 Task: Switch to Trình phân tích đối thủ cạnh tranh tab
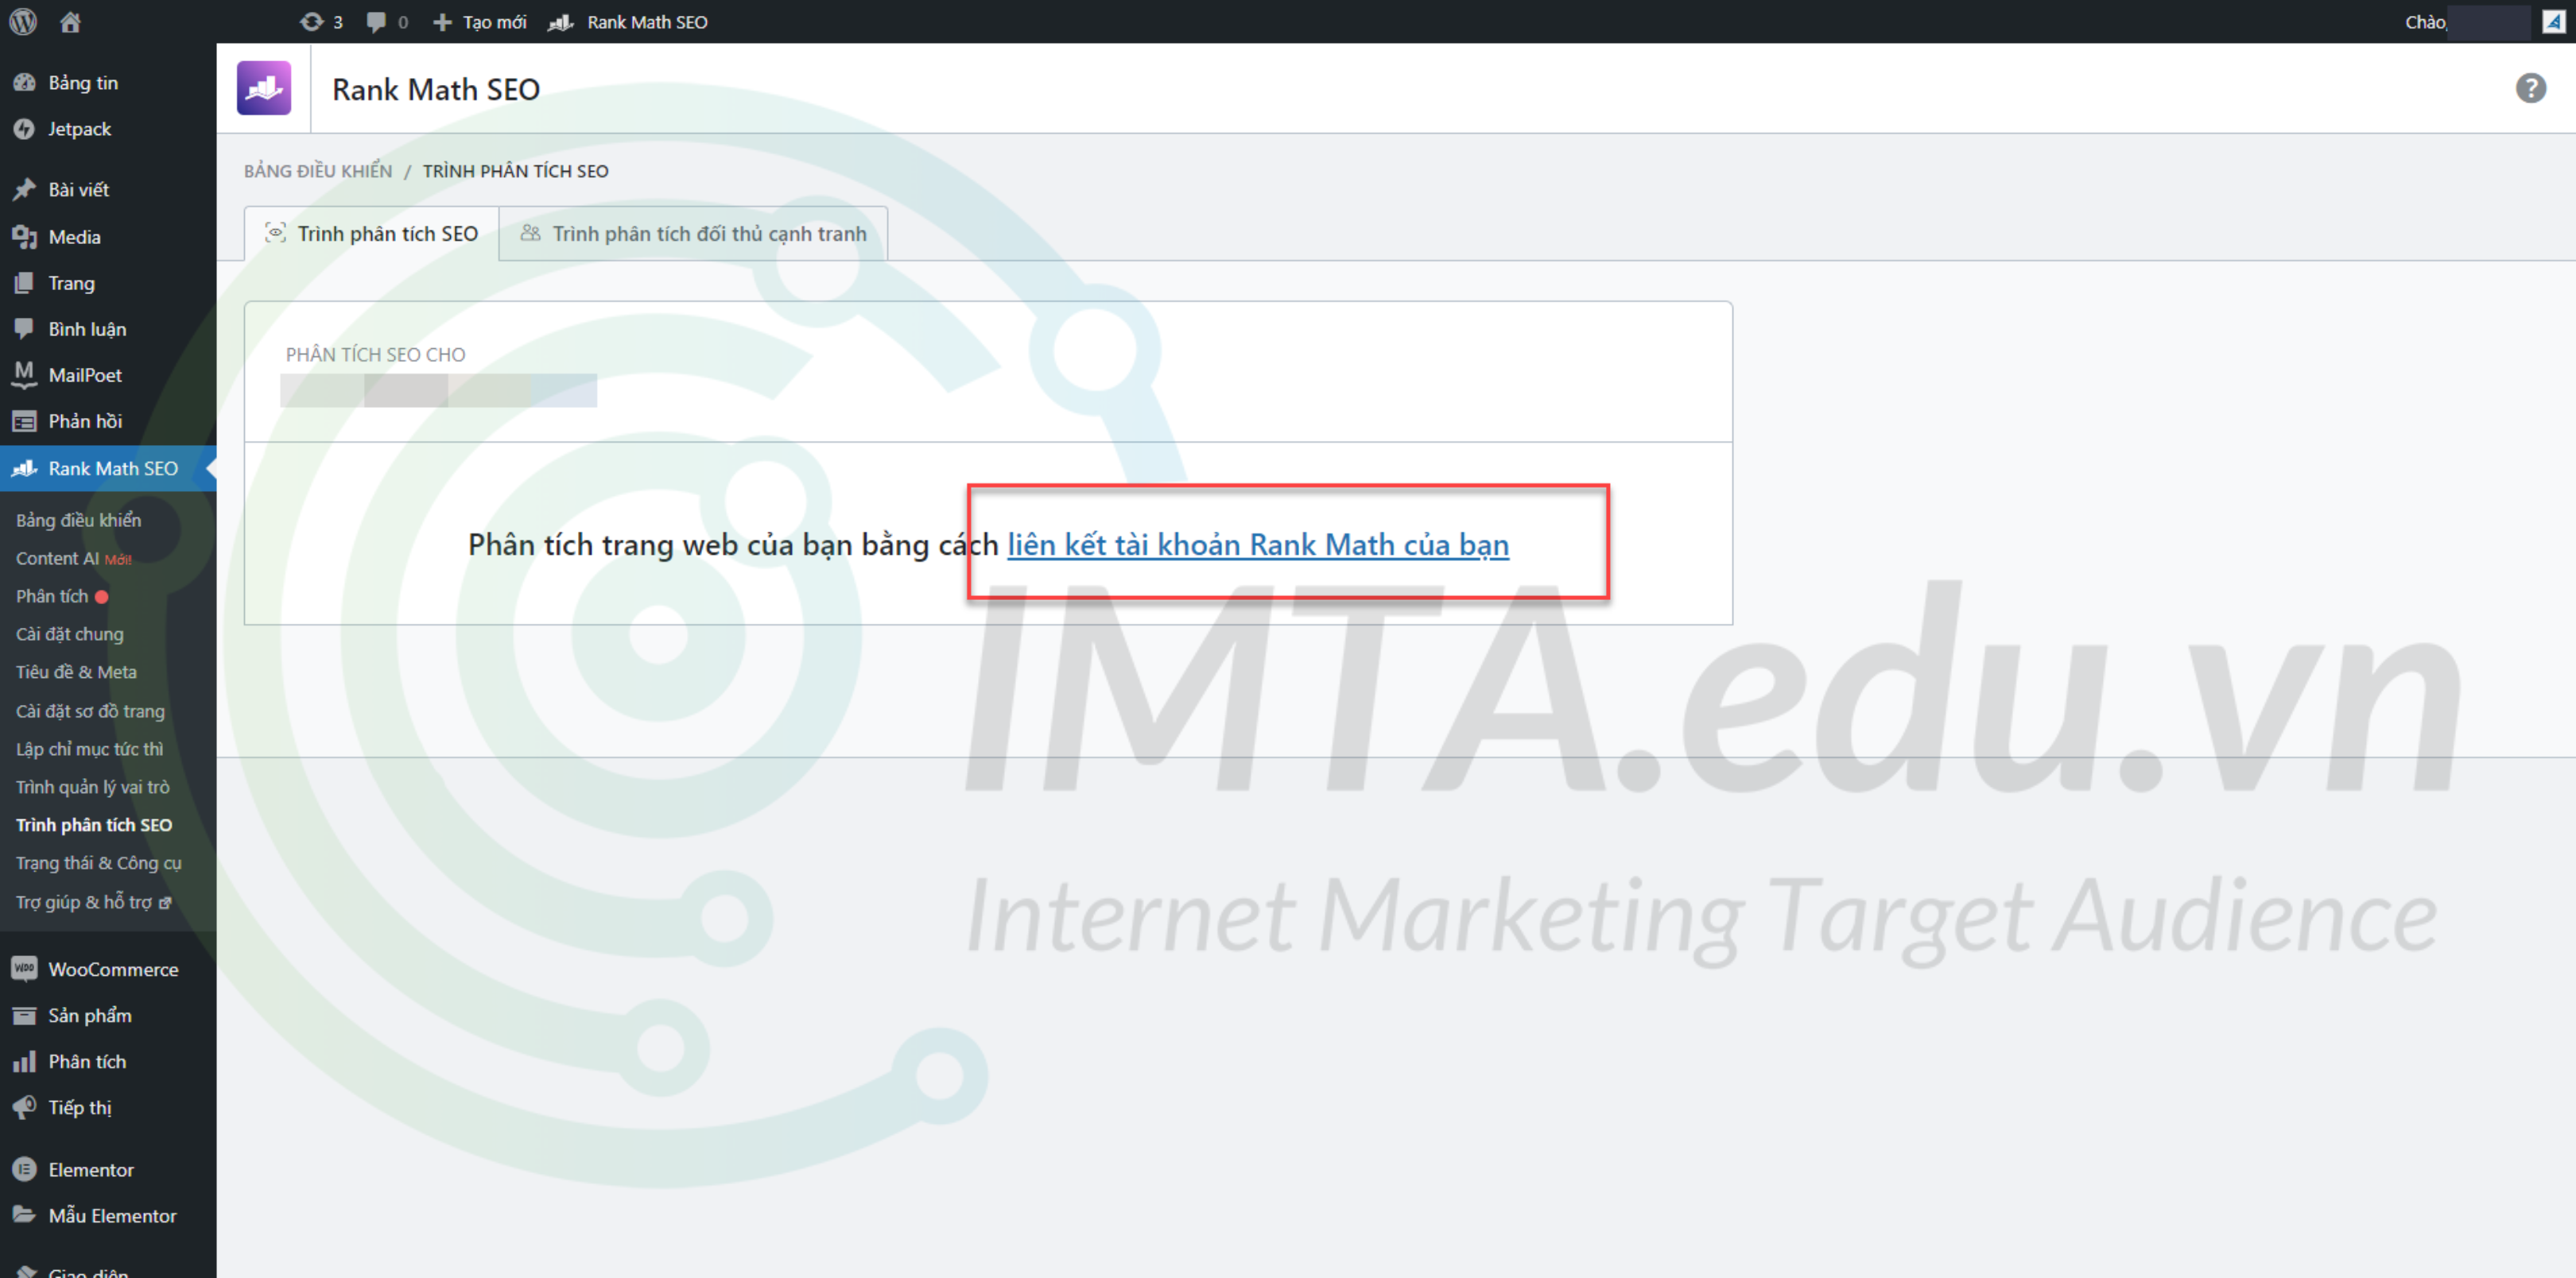click(x=693, y=233)
